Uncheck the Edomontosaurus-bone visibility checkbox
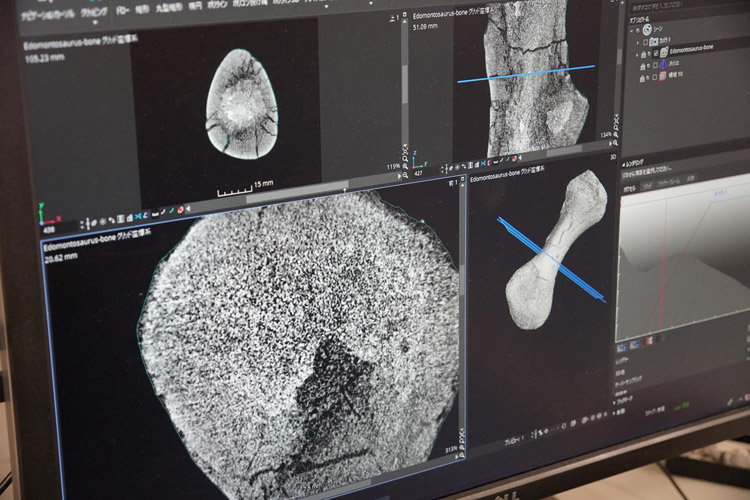 point(656,53)
